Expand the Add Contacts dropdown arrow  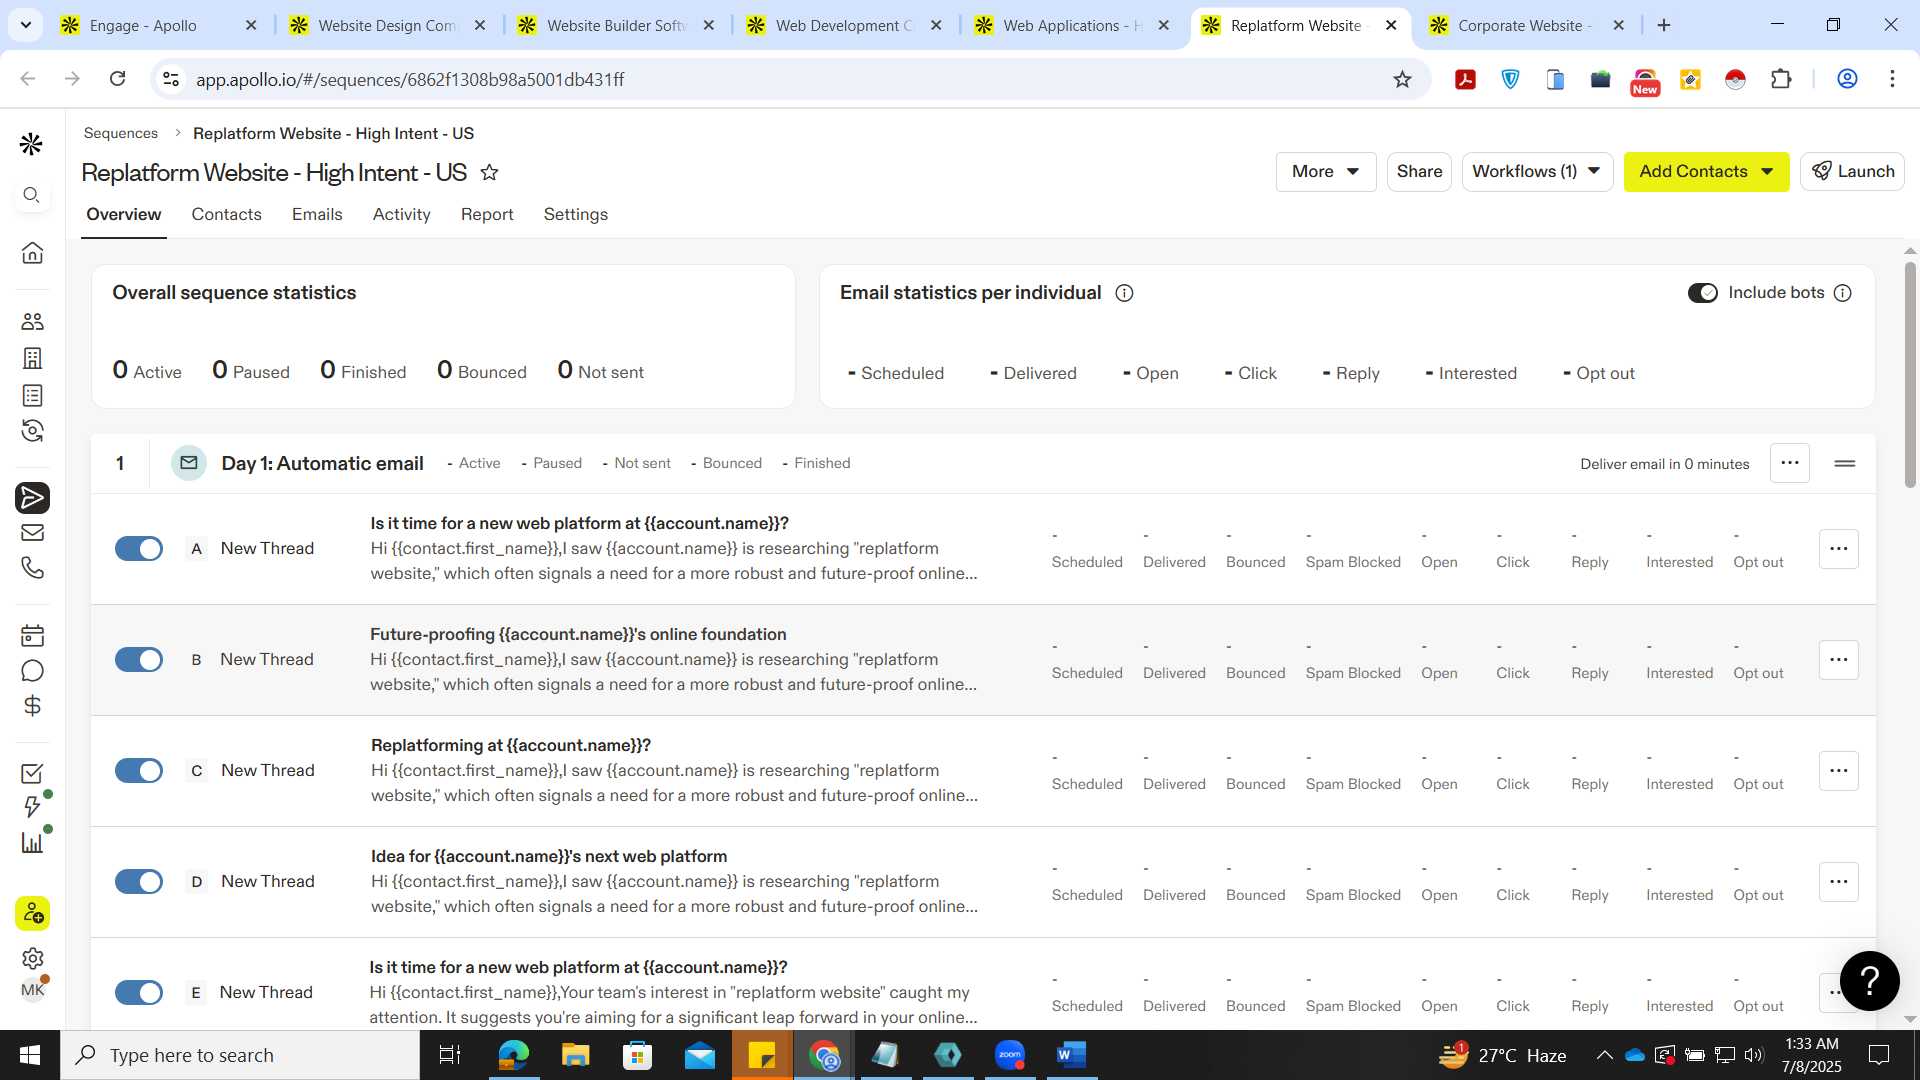pos(1767,172)
